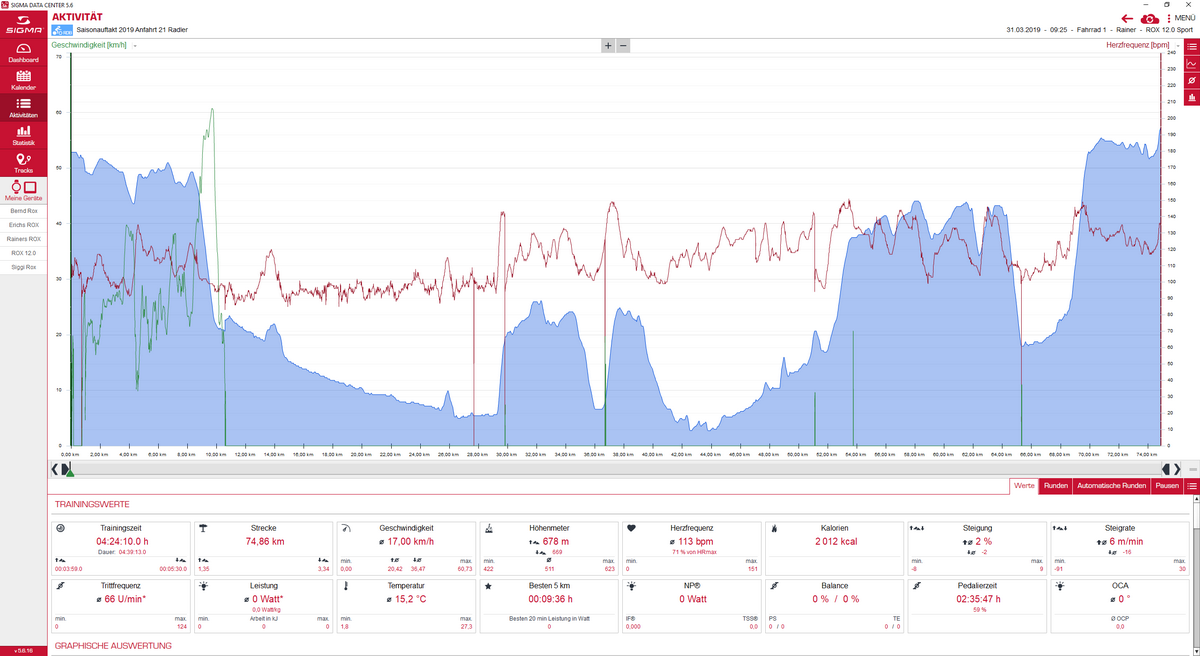Open Kalender in sidebar
The width and height of the screenshot is (1200, 656).
coord(23,80)
